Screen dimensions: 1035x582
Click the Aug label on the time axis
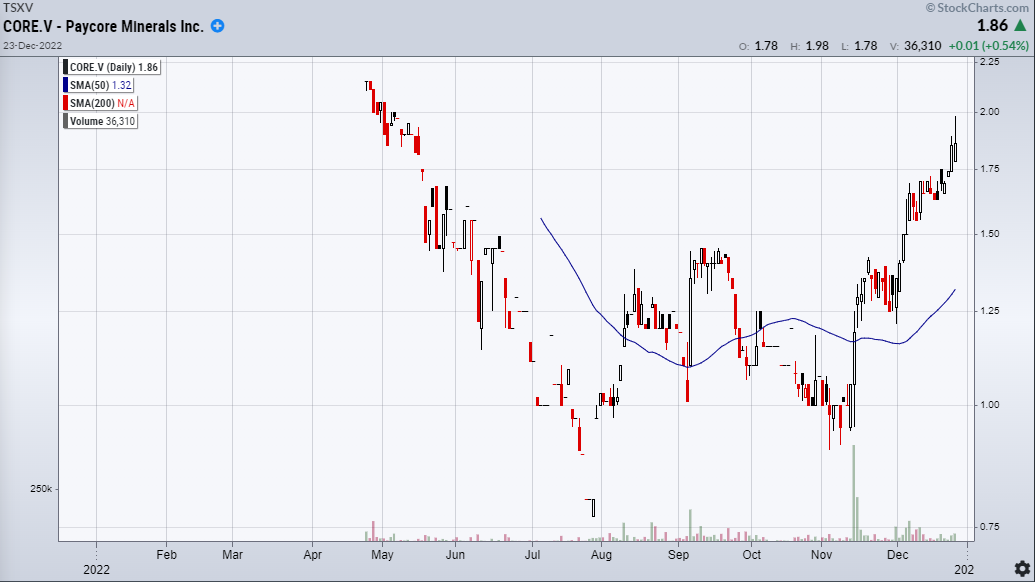tap(601, 555)
